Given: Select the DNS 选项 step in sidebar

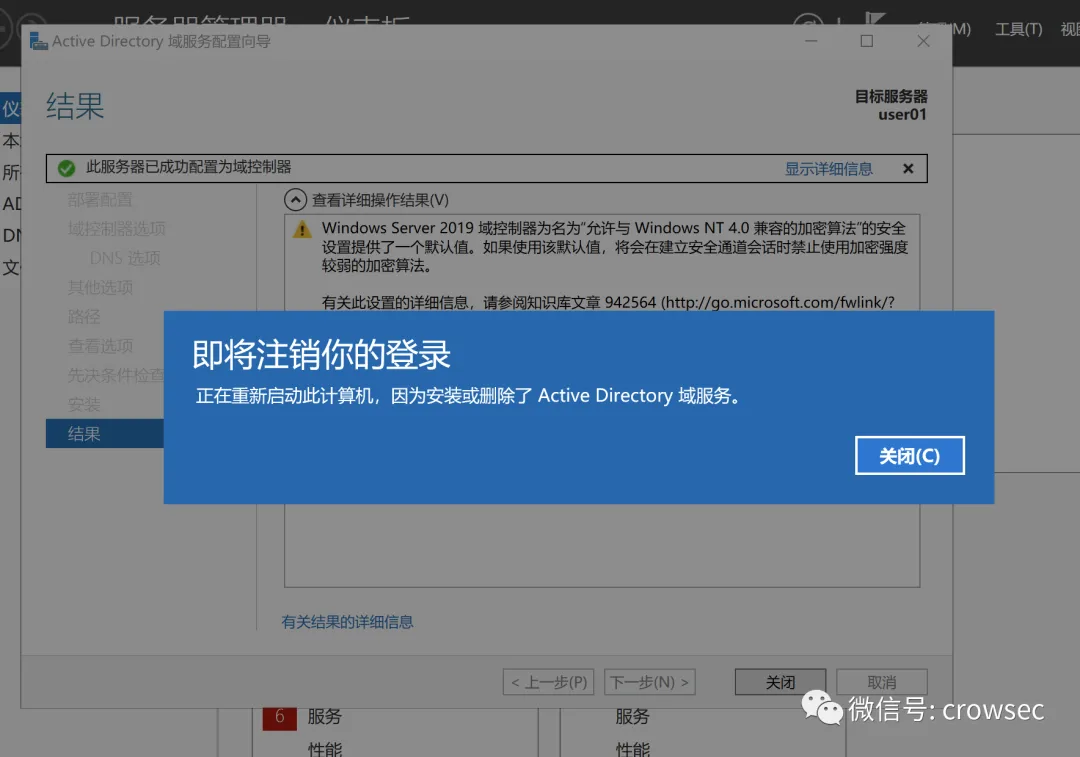Looking at the screenshot, I should (125, 258).
